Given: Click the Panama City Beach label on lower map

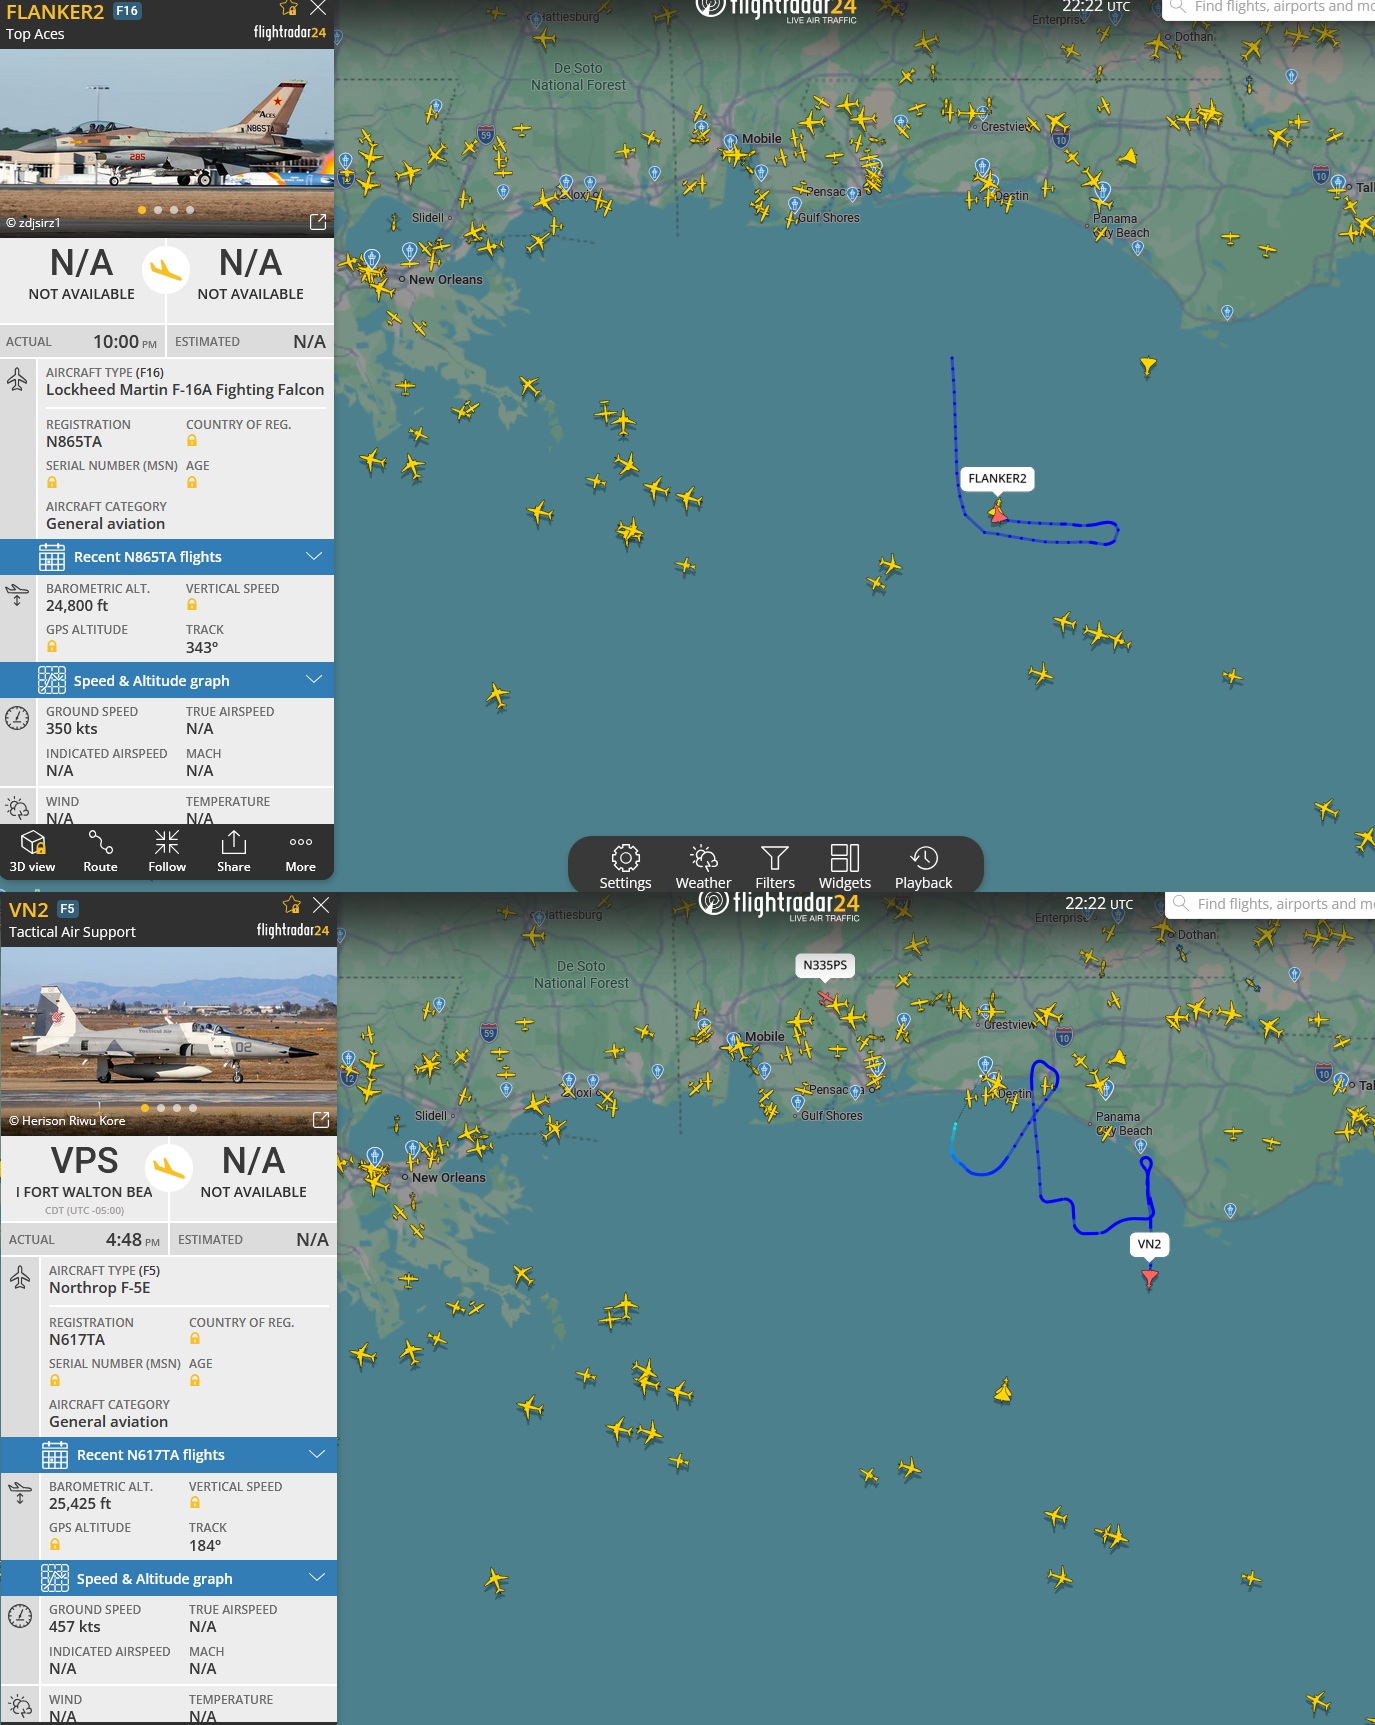Looking at the screenshot, I should pyautogui.click(x=1124, y=1124).
